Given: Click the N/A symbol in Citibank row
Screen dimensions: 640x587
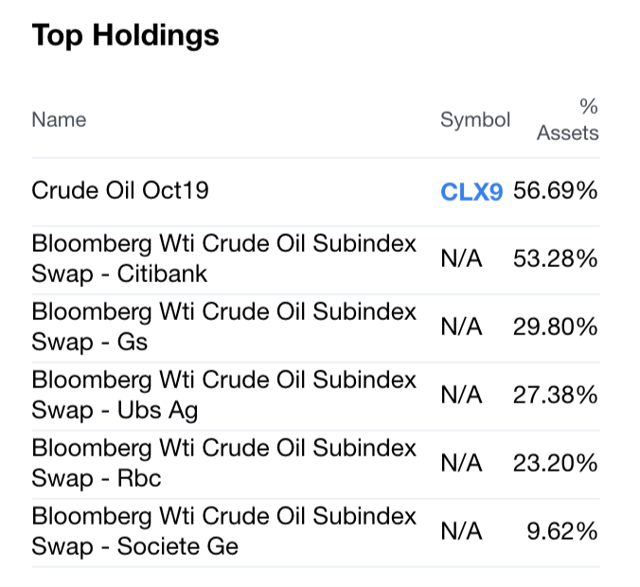Looking at the screenshot, I should click(x=461, y=260).
